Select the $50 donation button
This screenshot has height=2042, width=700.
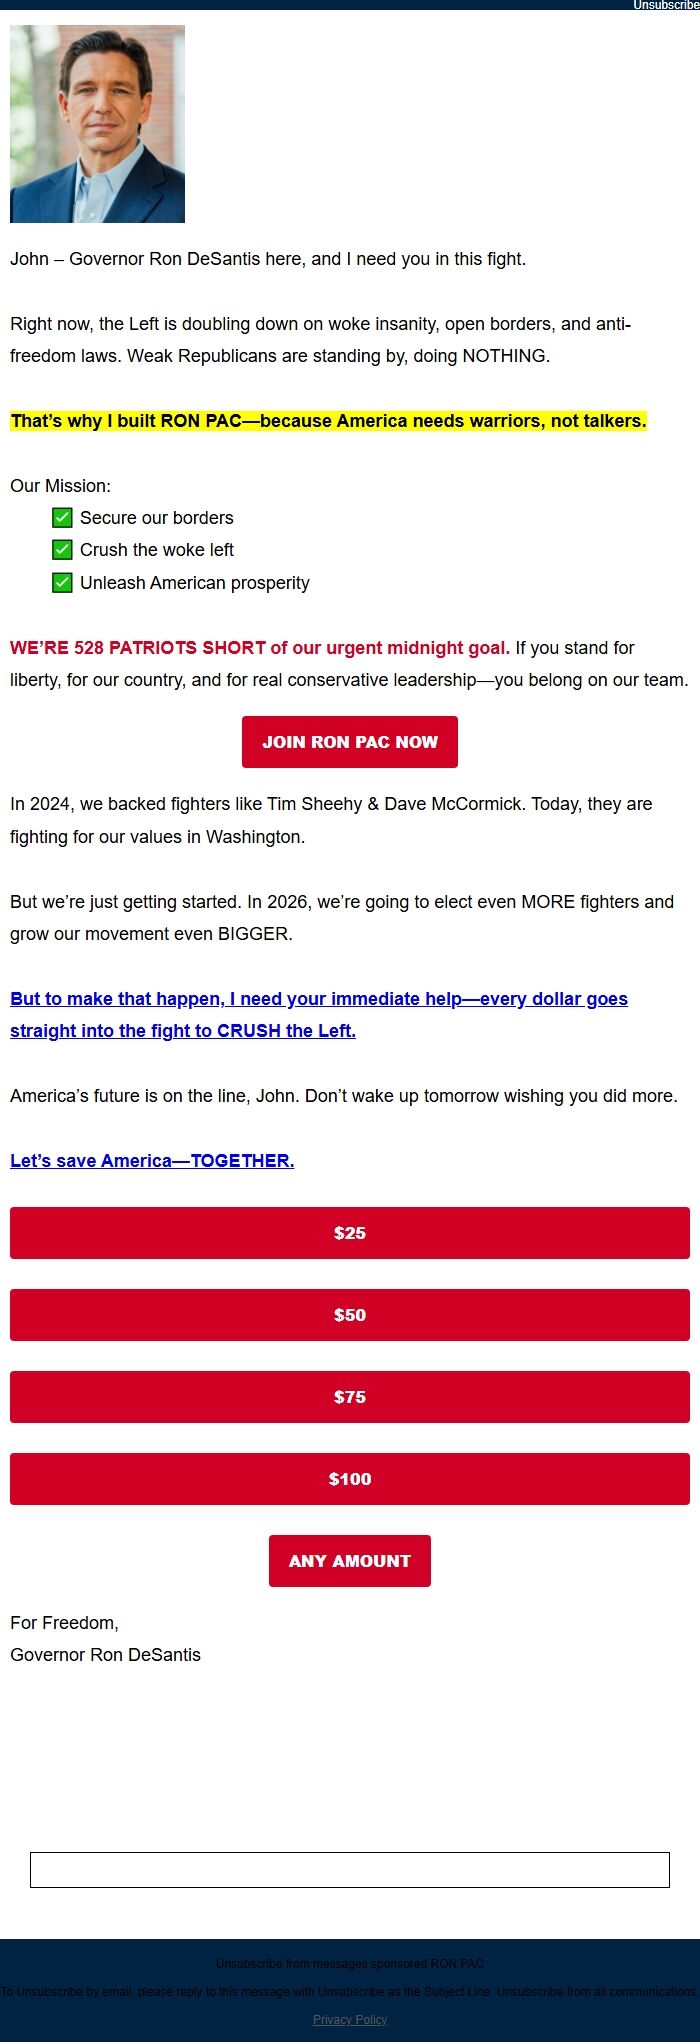(350, 1315)
